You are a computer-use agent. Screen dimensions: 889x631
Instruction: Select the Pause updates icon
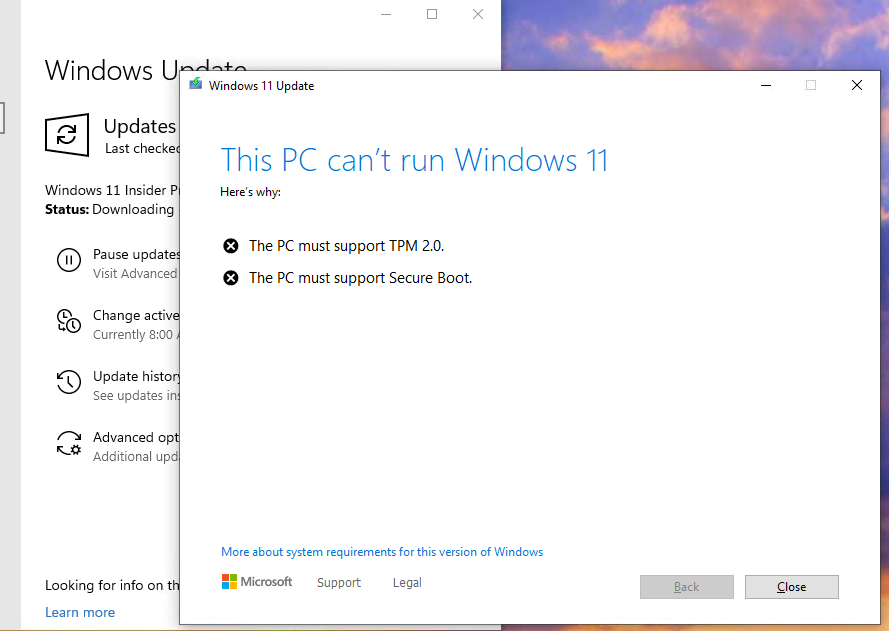68,260
